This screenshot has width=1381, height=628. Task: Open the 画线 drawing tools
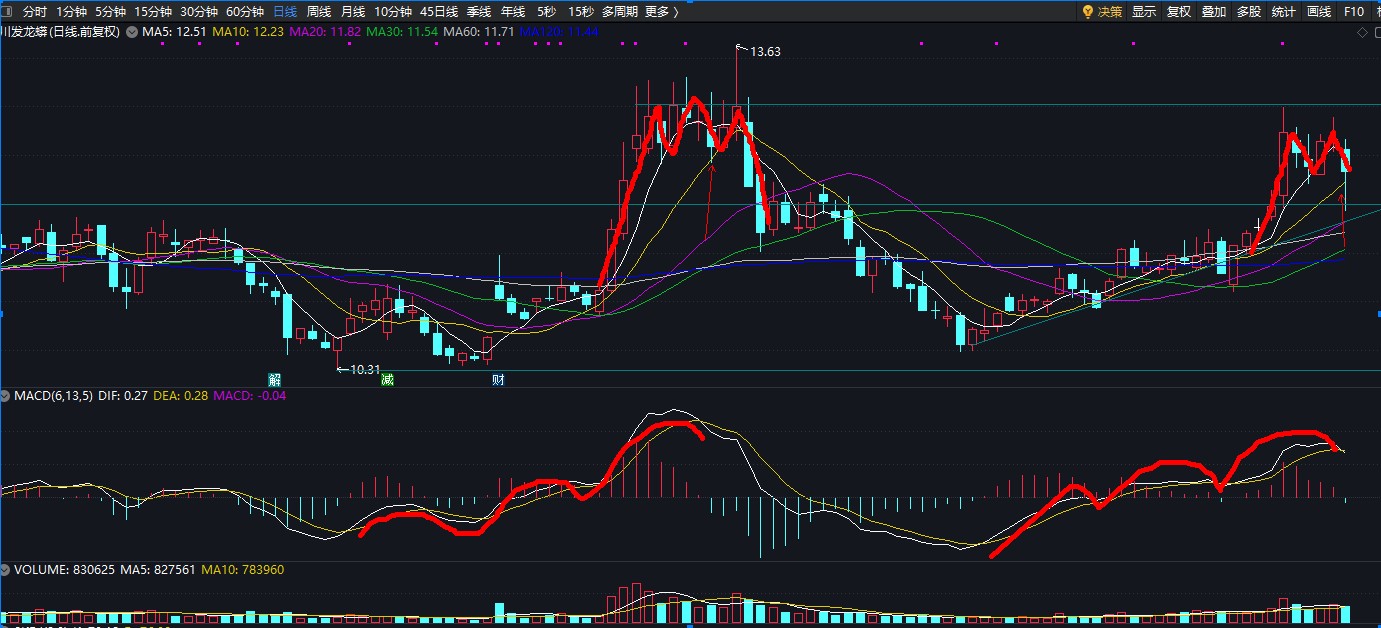[x=1319, y=12]
